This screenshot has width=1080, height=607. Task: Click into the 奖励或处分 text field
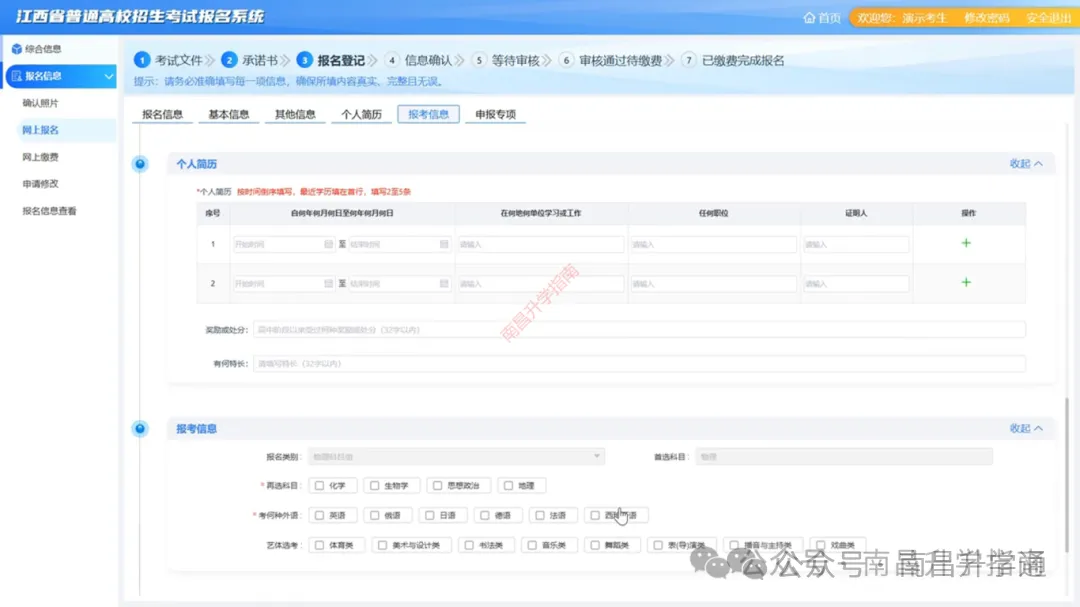[639, 329]
